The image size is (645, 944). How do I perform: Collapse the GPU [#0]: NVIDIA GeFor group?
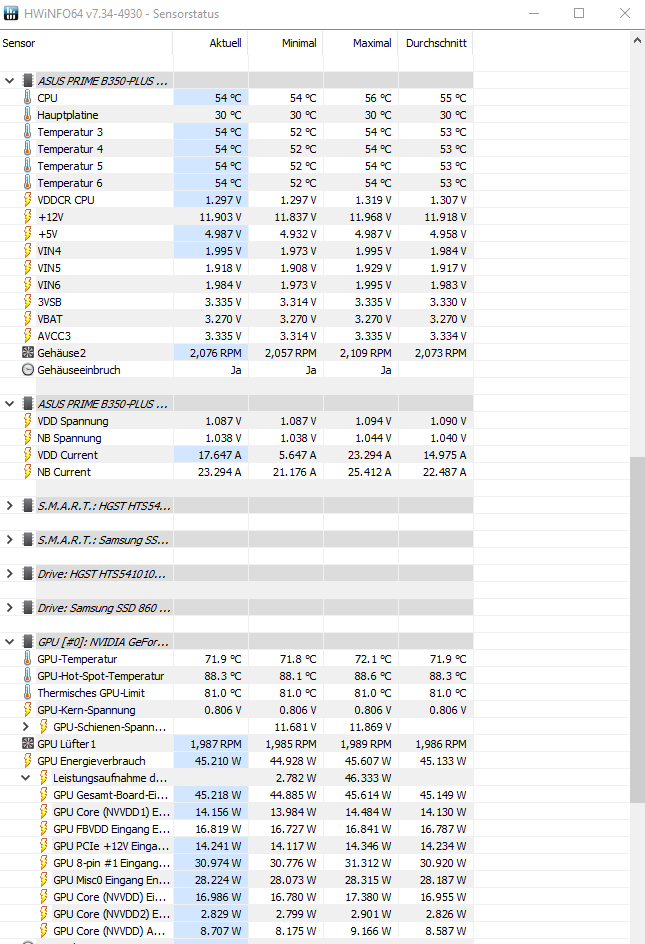click(x=10, y=642)
